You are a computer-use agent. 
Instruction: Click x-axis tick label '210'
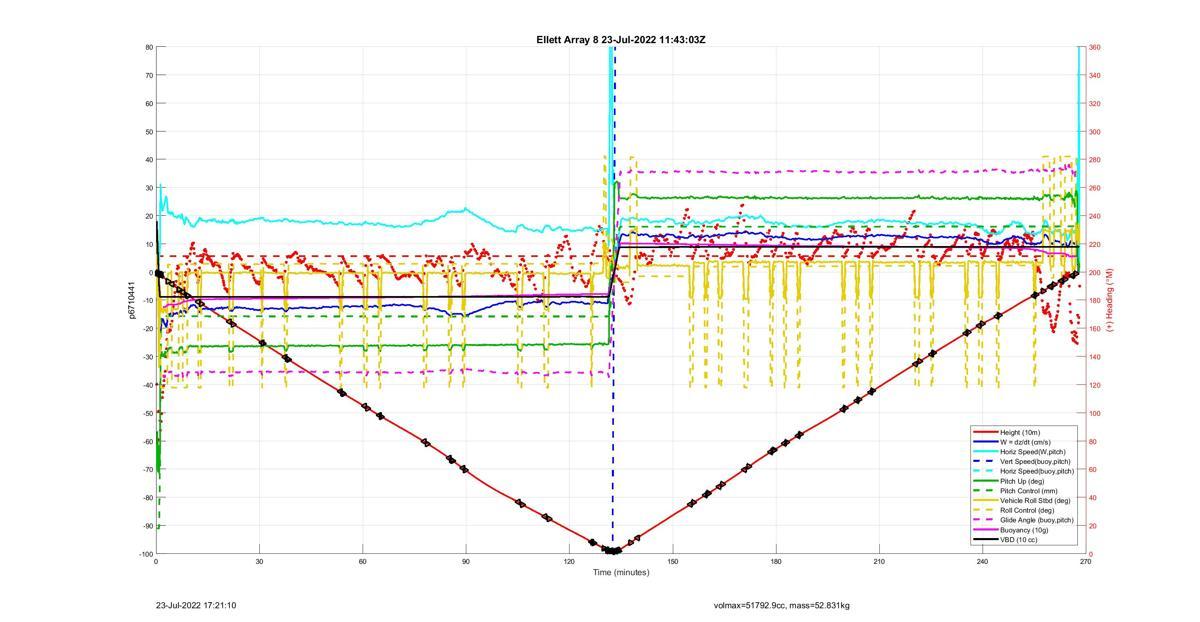878,562
